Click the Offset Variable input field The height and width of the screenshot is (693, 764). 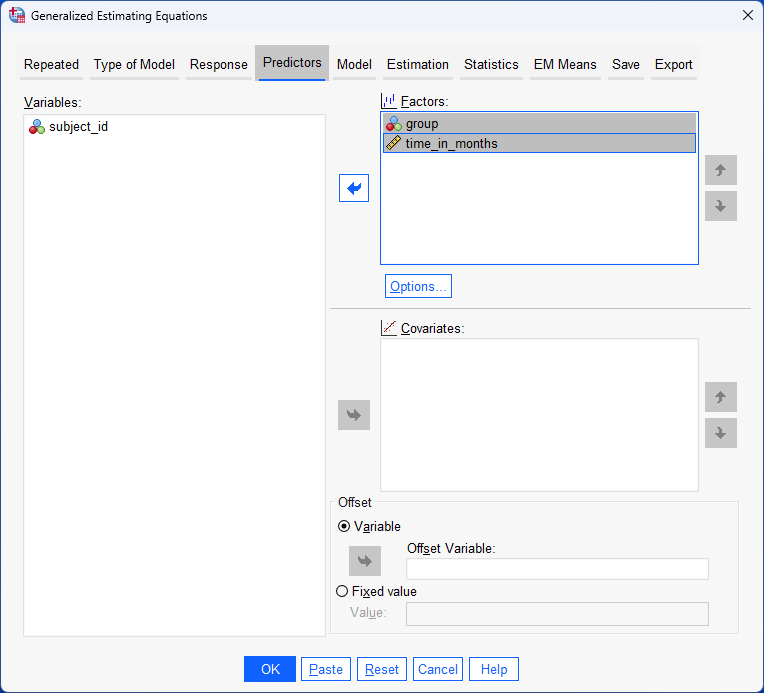(557, 569)
